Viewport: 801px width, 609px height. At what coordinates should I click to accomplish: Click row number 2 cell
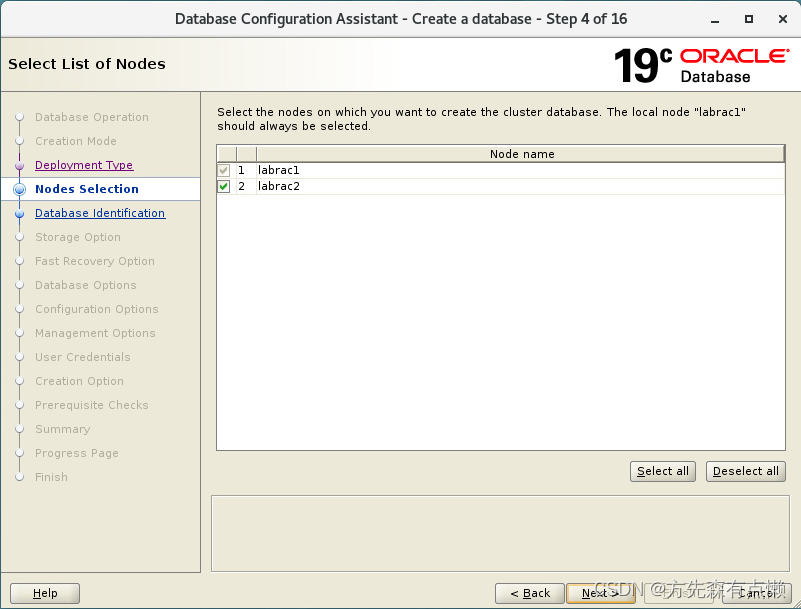coord(246,186)
